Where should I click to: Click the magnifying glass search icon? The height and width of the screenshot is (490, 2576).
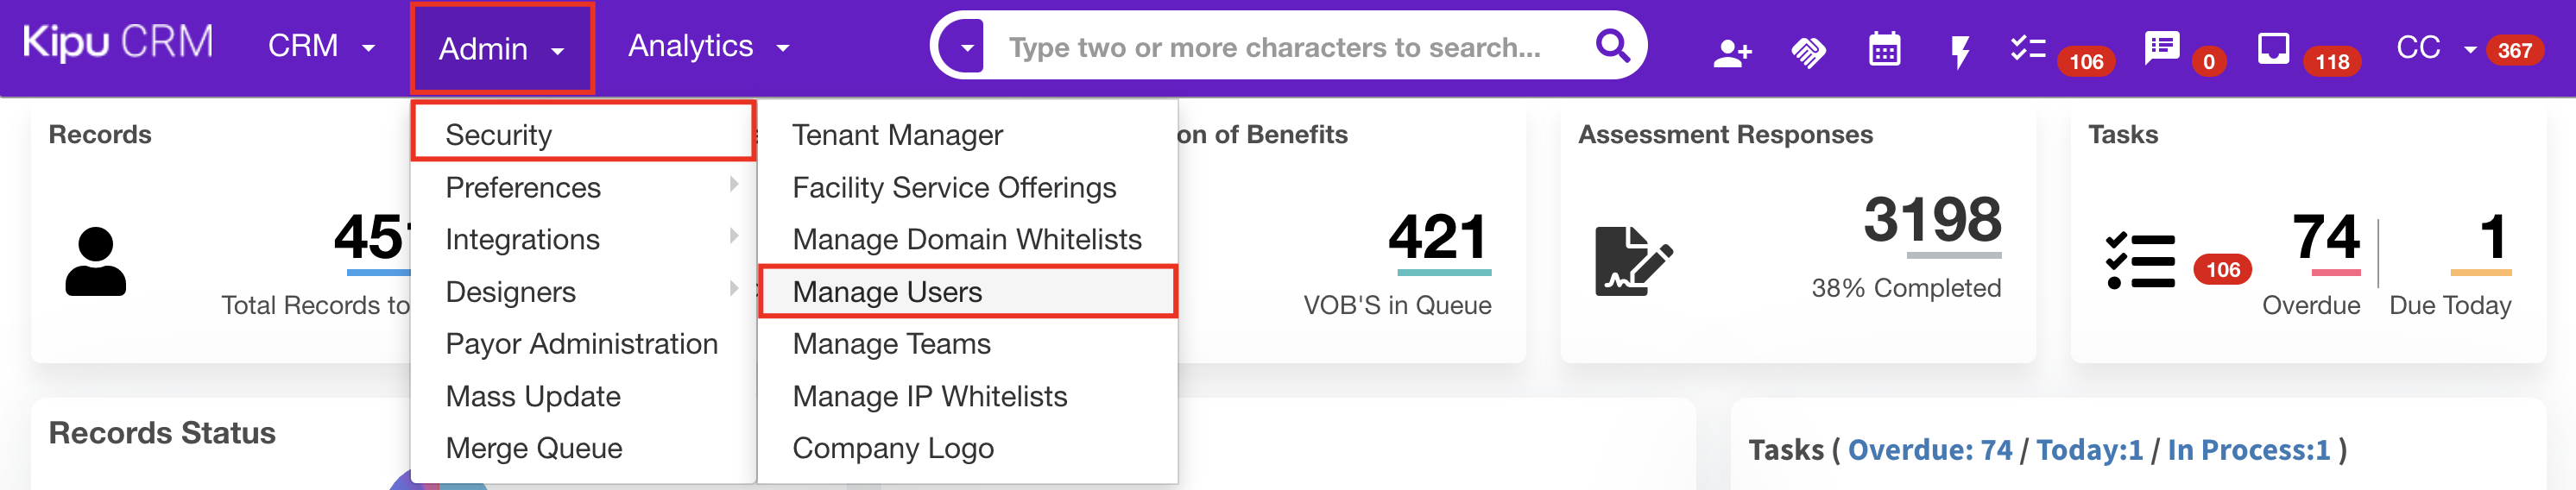(1612, 46)
